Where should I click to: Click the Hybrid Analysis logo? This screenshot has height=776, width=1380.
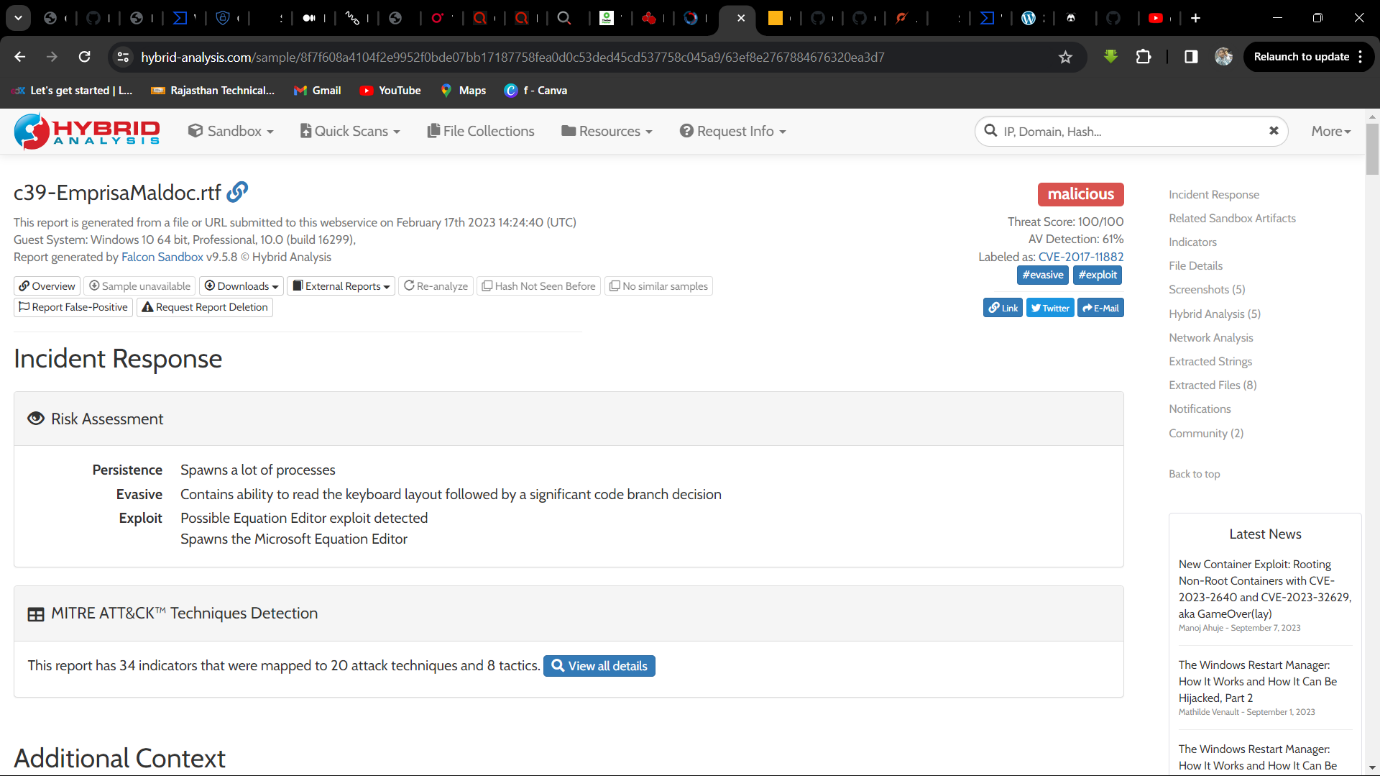pyautogui.click(x=87, y=131)
